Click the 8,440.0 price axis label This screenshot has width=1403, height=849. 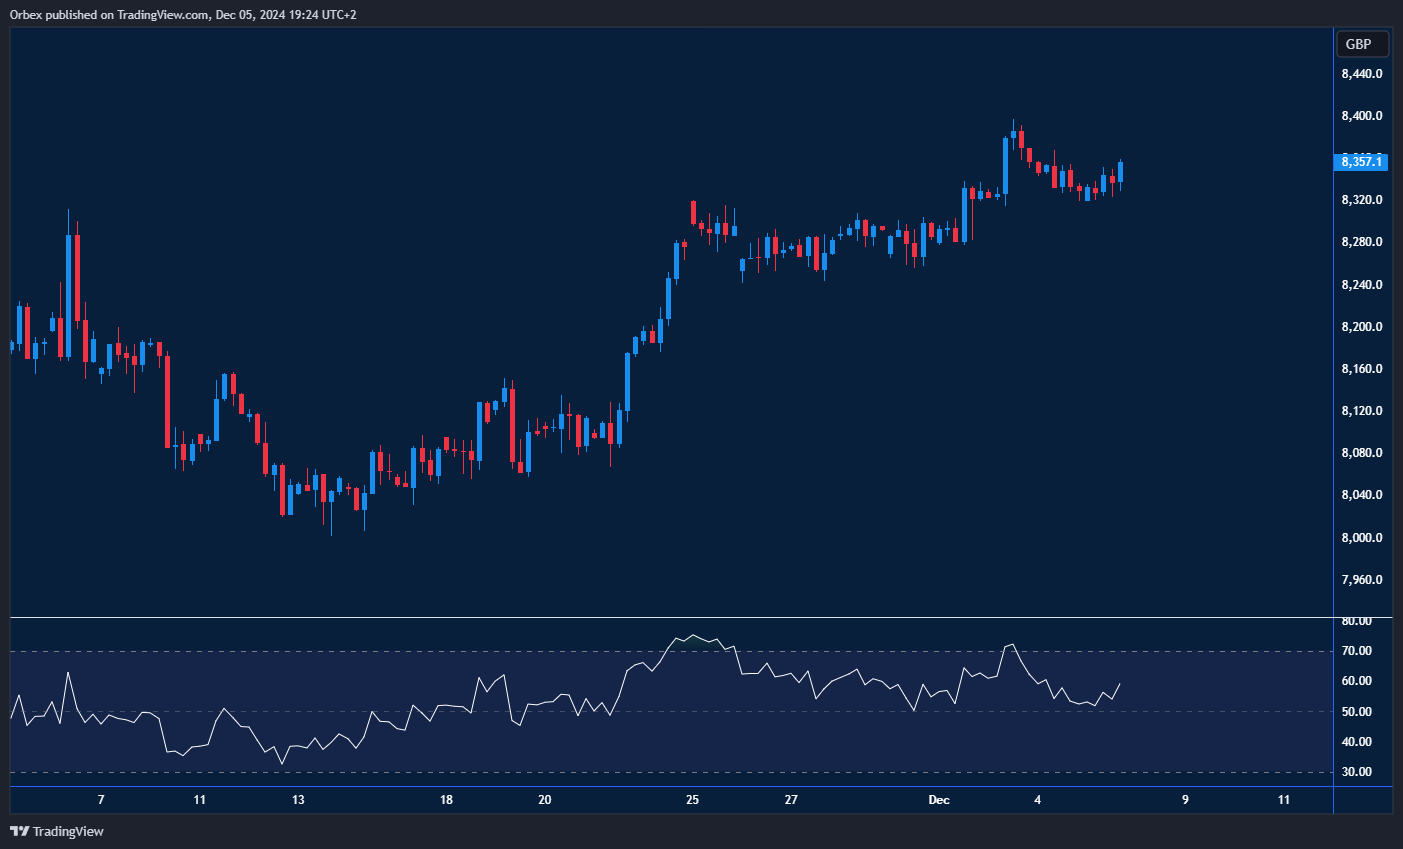tap(1362, 74)
